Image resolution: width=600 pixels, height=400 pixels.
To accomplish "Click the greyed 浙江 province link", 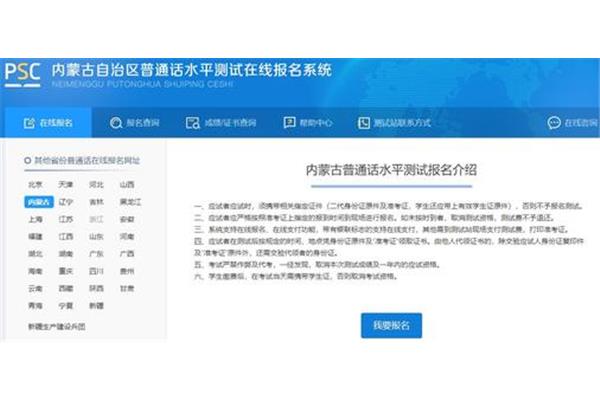I will point(96,219).
